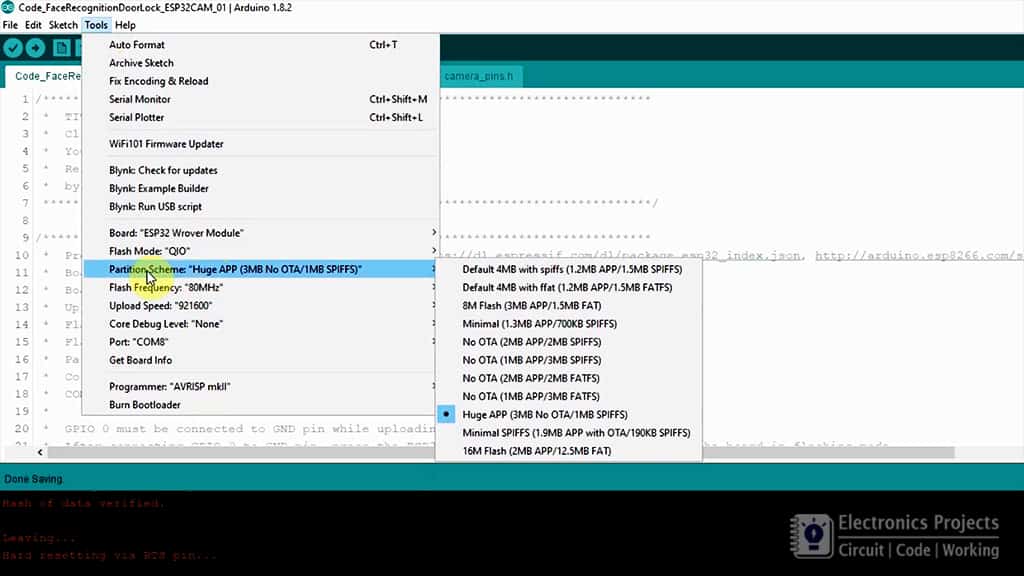Open the File menu
The image size is (1024, 576).
click(10, 25)
